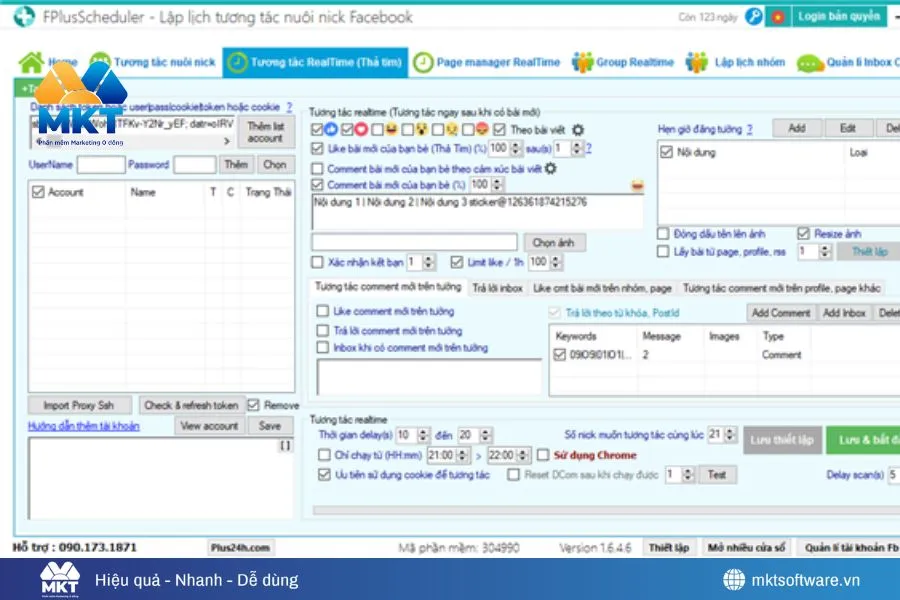900x600 pixels.
Task: Check Like comment mới trên tường
Action: 323,311
